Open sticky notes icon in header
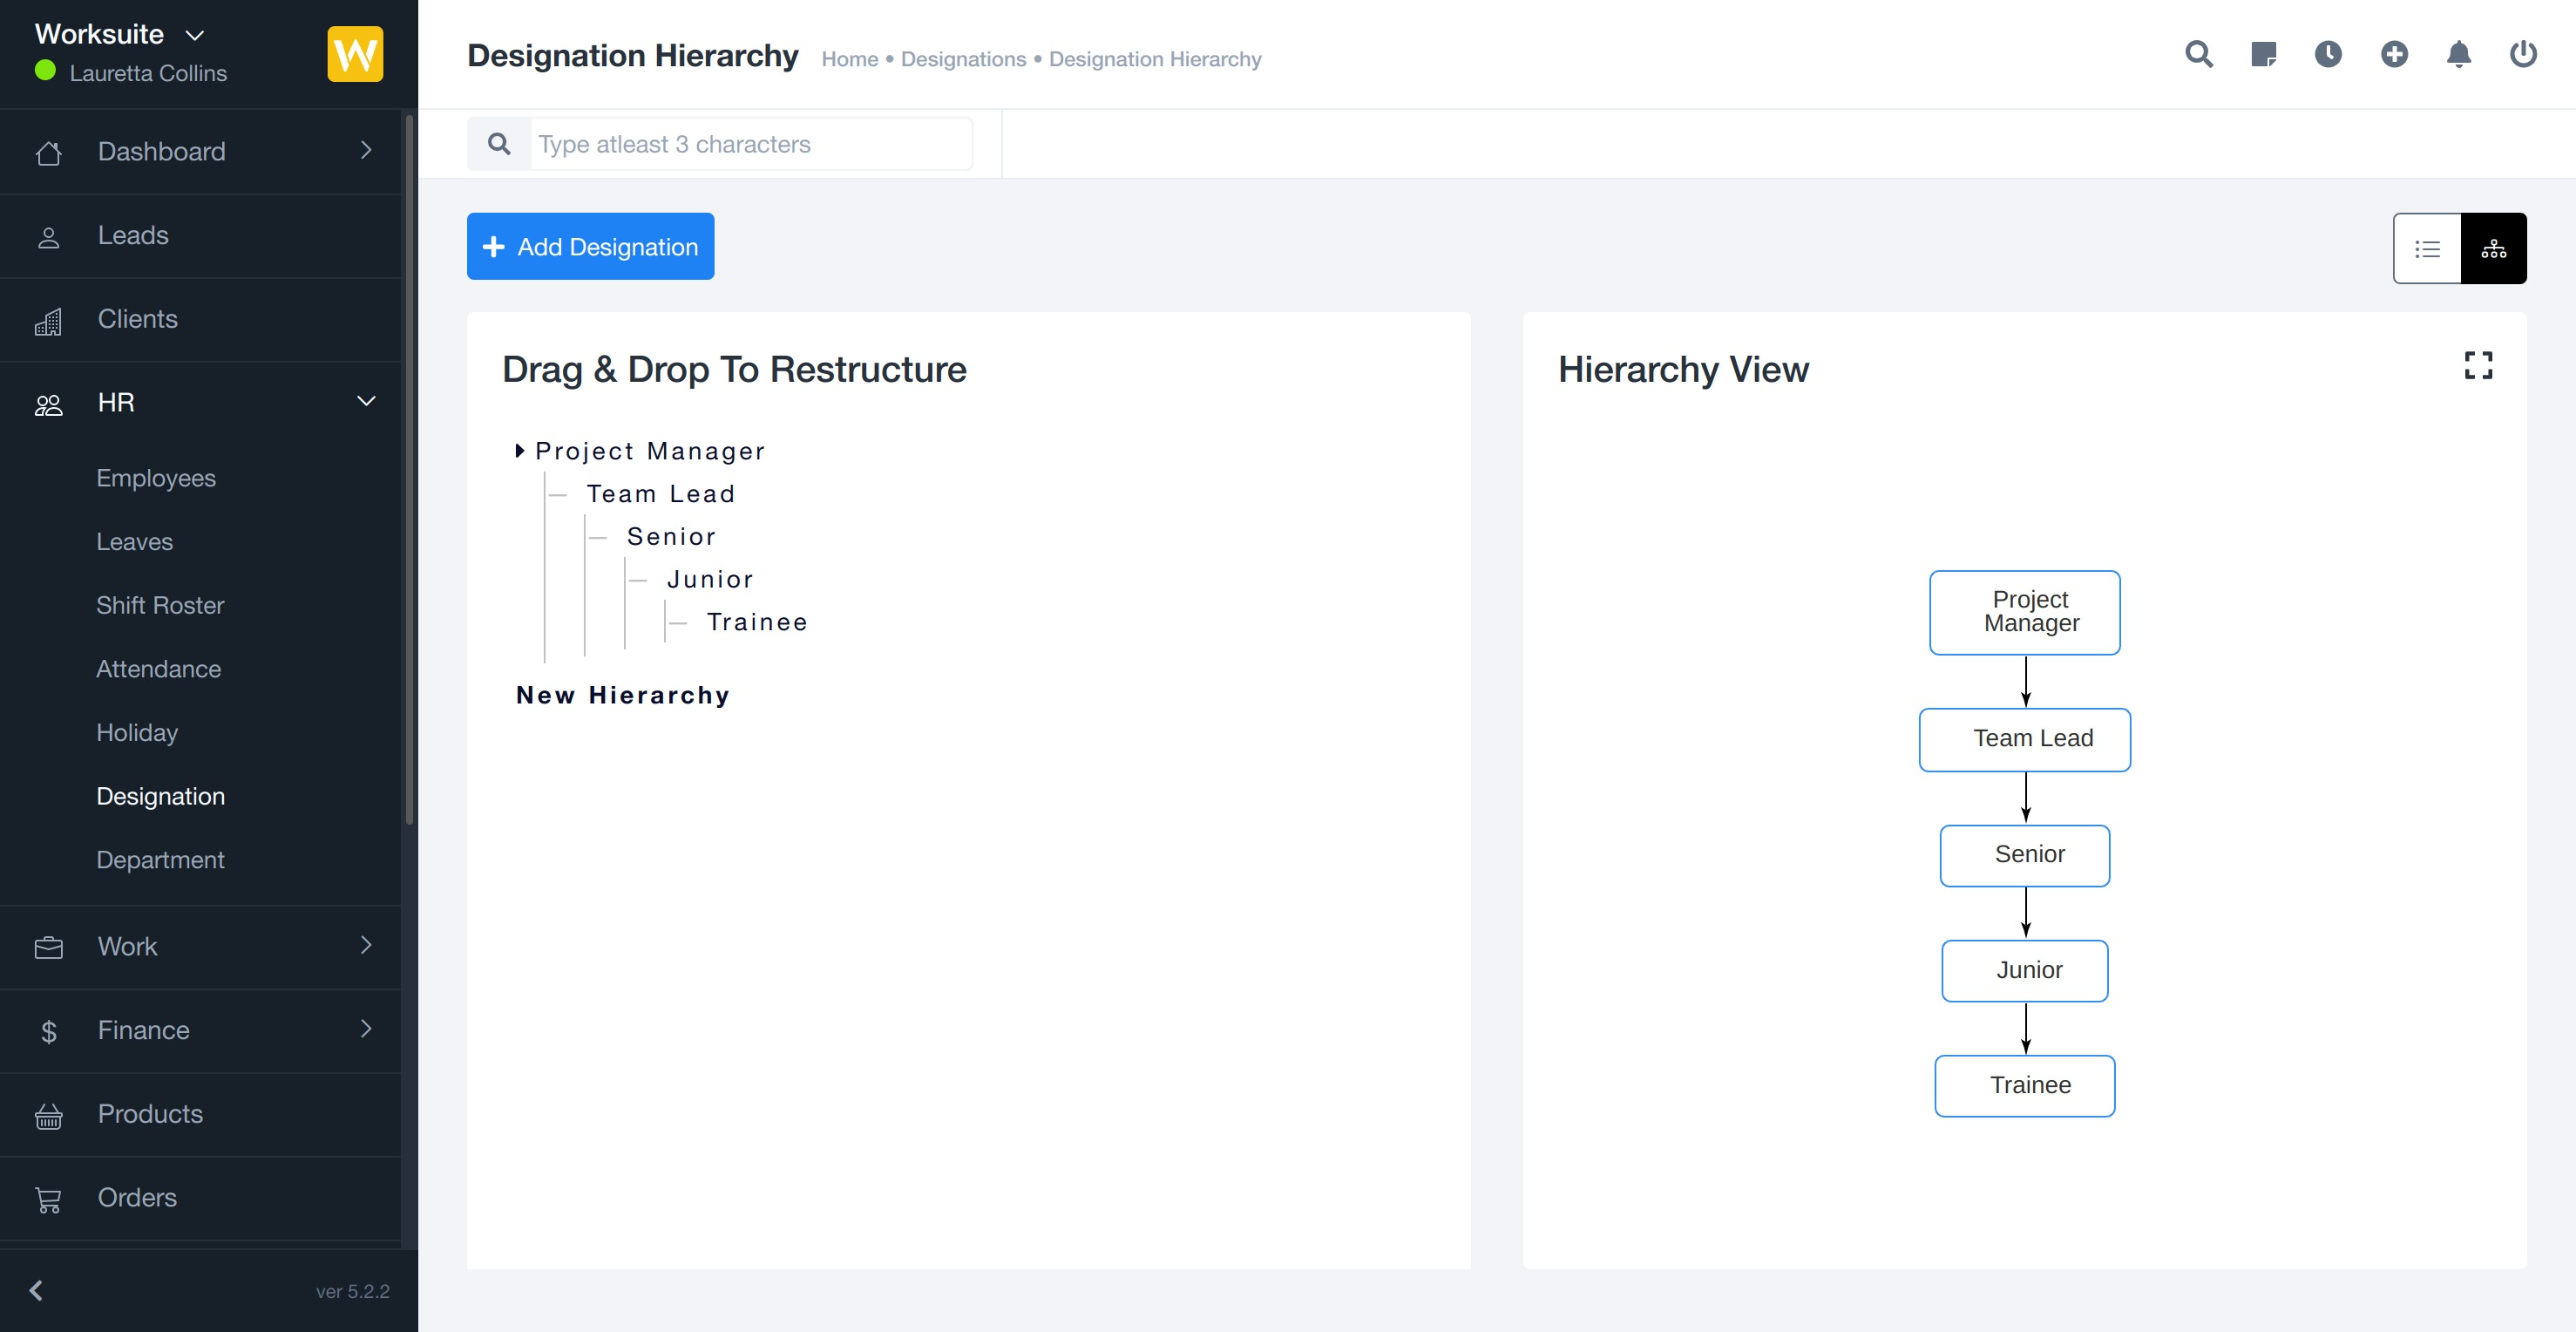 [2263, 54]
